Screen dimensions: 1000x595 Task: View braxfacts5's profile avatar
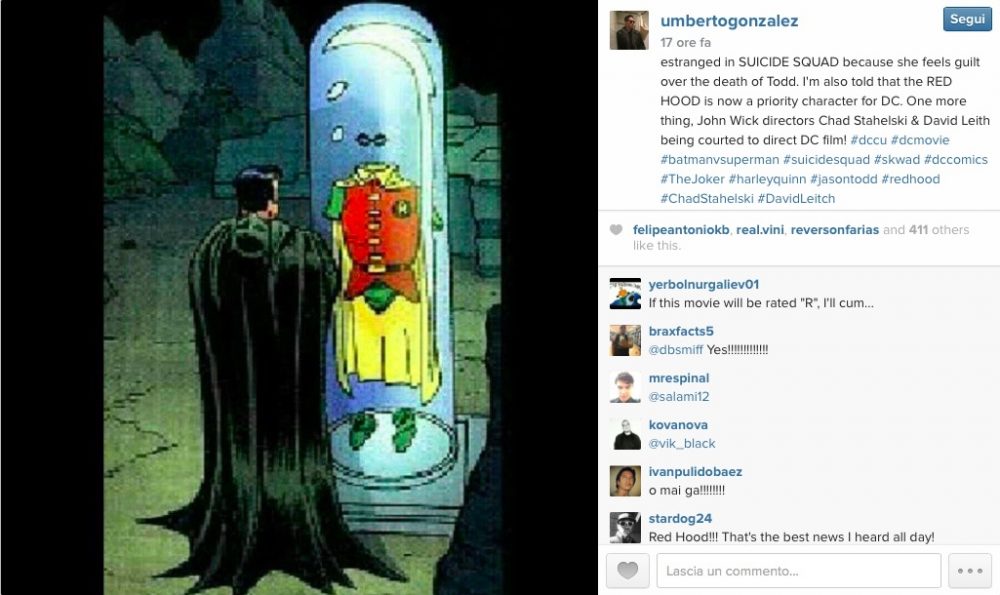(x=625, y=340)
